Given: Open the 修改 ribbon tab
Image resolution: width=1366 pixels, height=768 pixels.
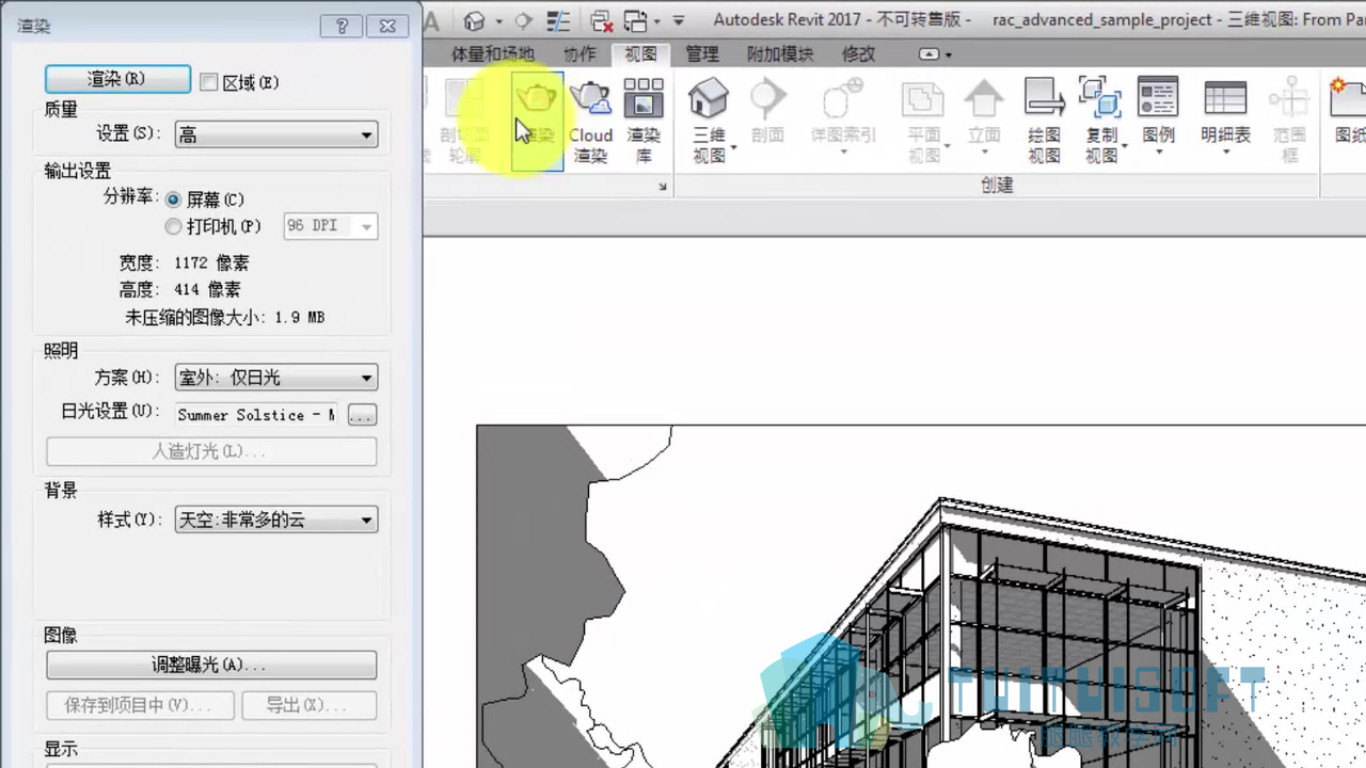Looking at the screenshot, I should (x=858, y=54).
